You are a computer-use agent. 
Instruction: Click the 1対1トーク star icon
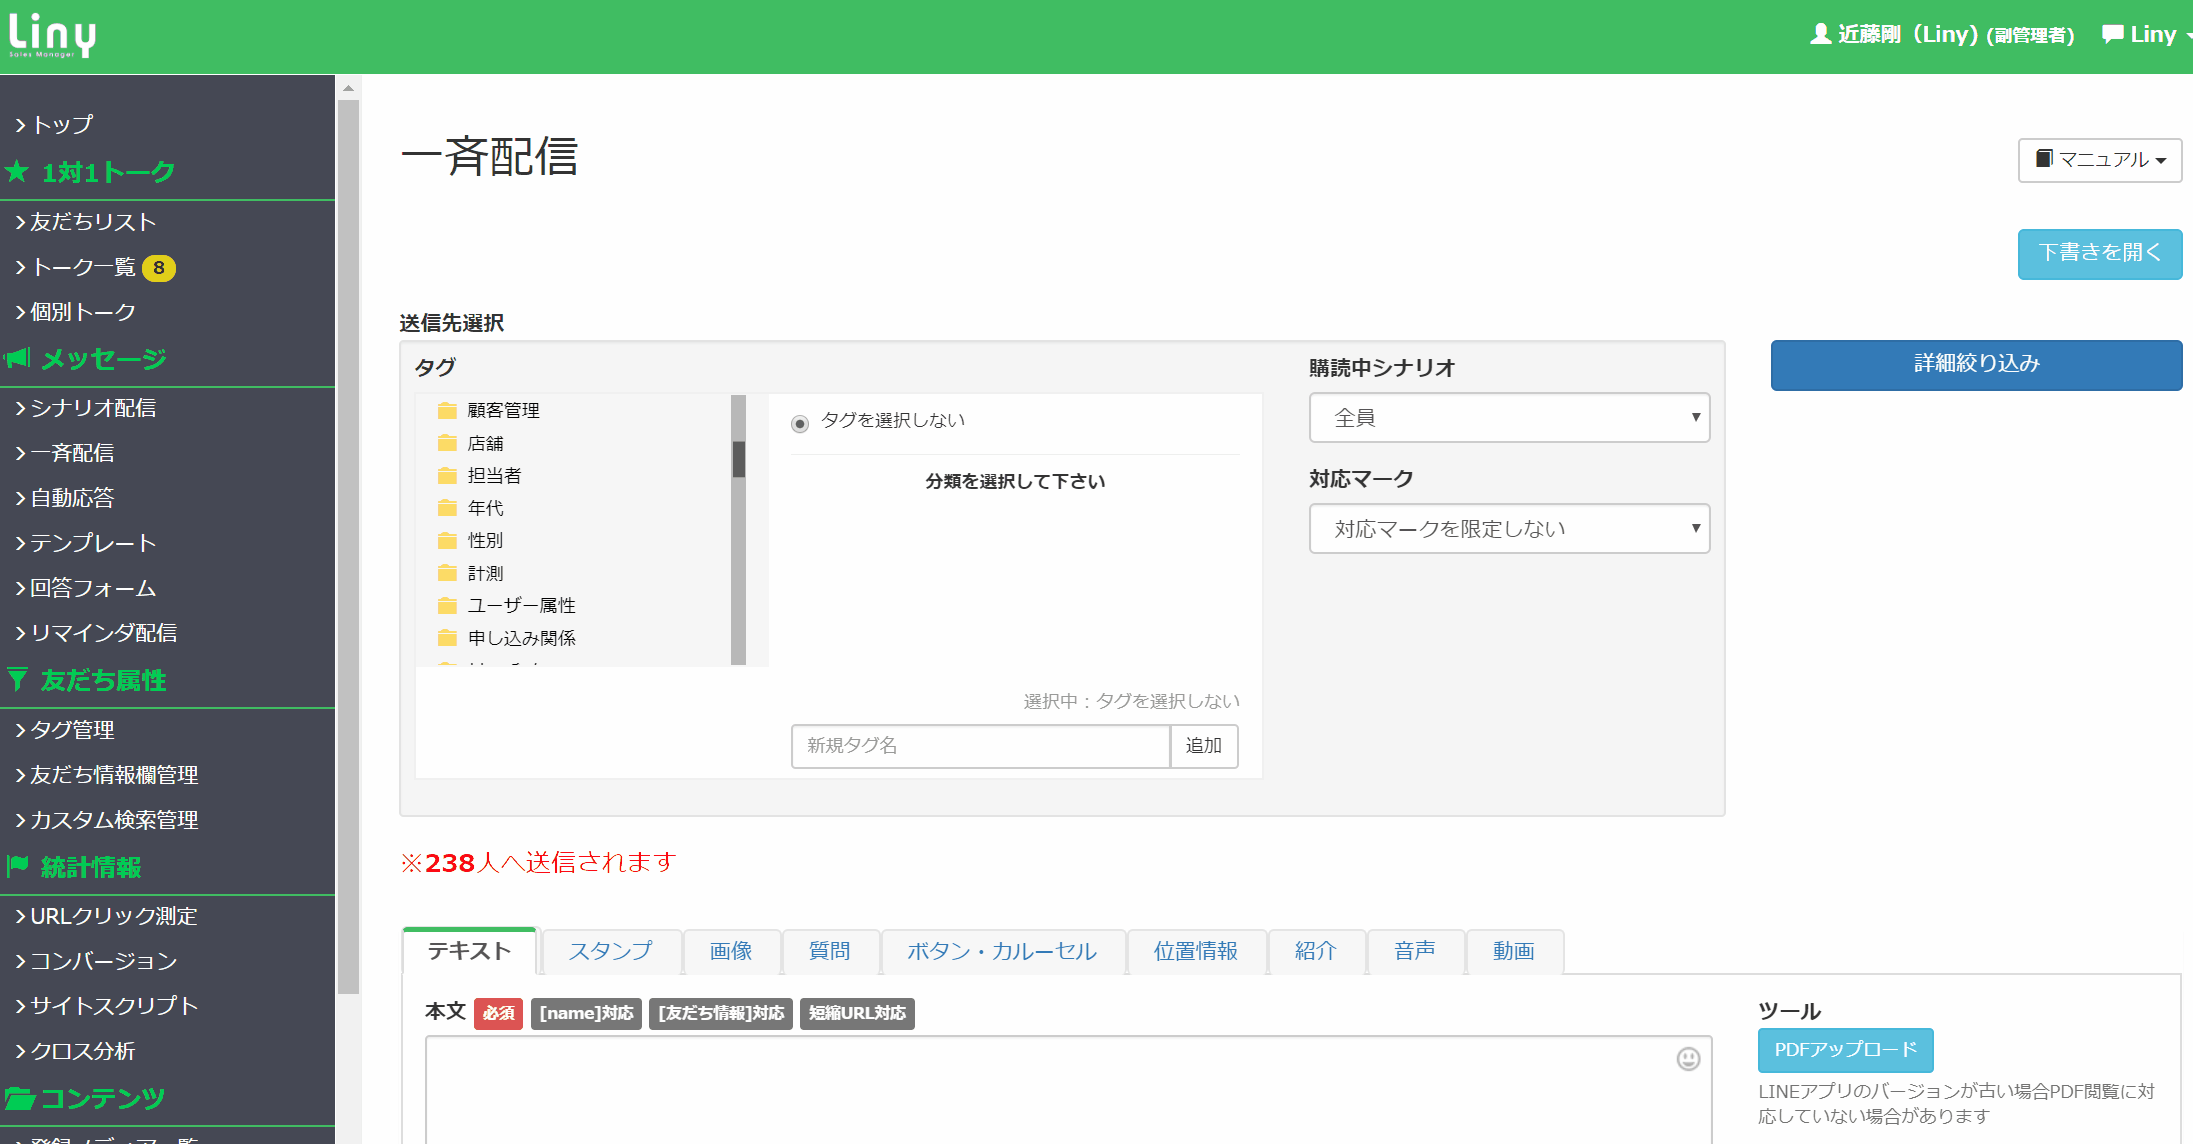pyautogui.click(x=17, y=172)
